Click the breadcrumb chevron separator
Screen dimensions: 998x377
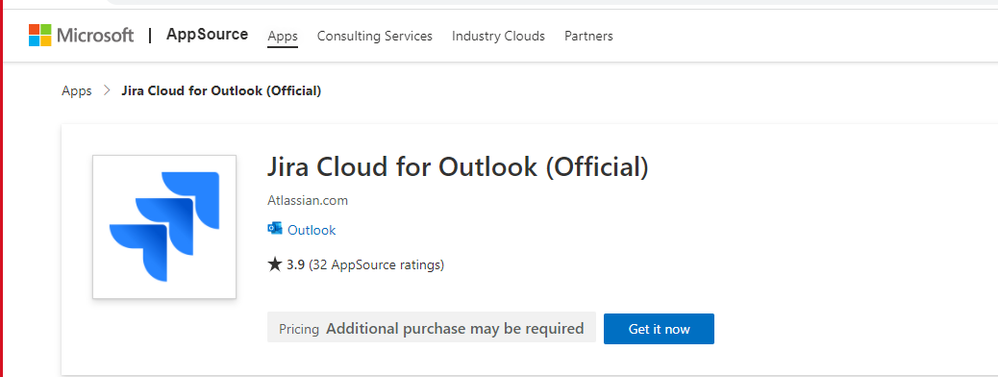coord(107,91)
